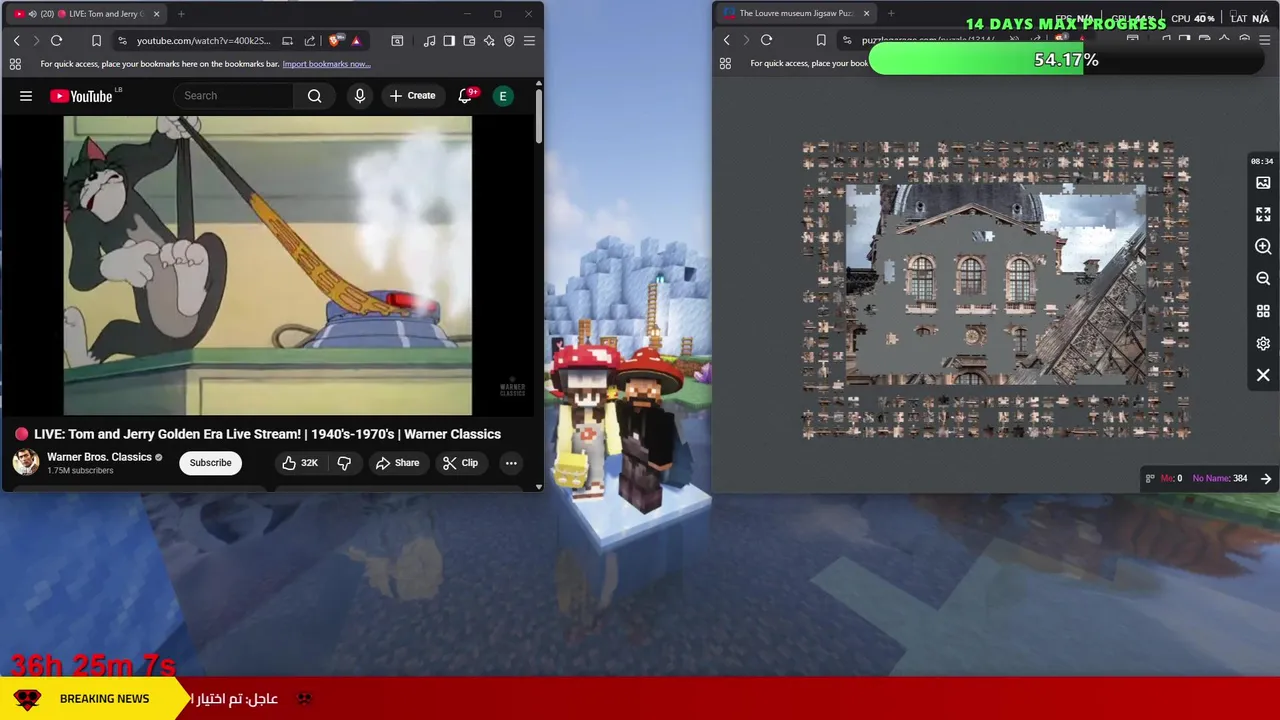Start voice search with microphone icon

click(360, 96)
